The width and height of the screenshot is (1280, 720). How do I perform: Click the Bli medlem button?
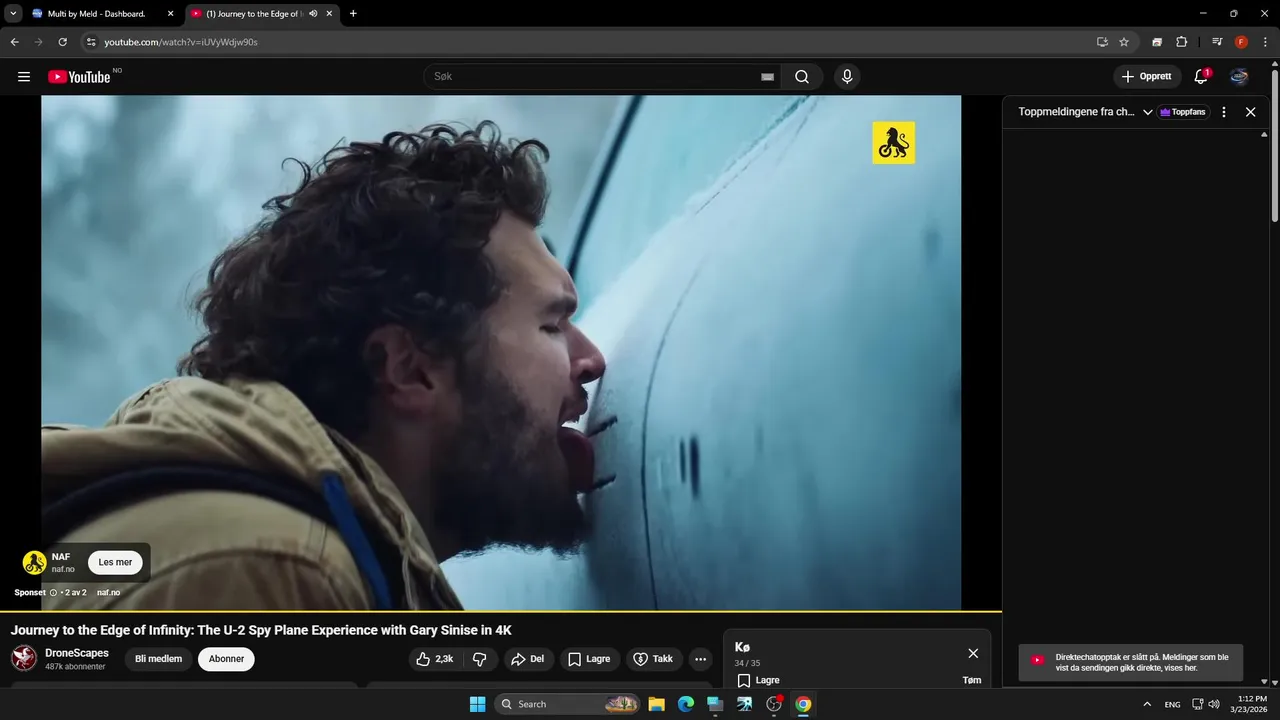click(158, 659)
